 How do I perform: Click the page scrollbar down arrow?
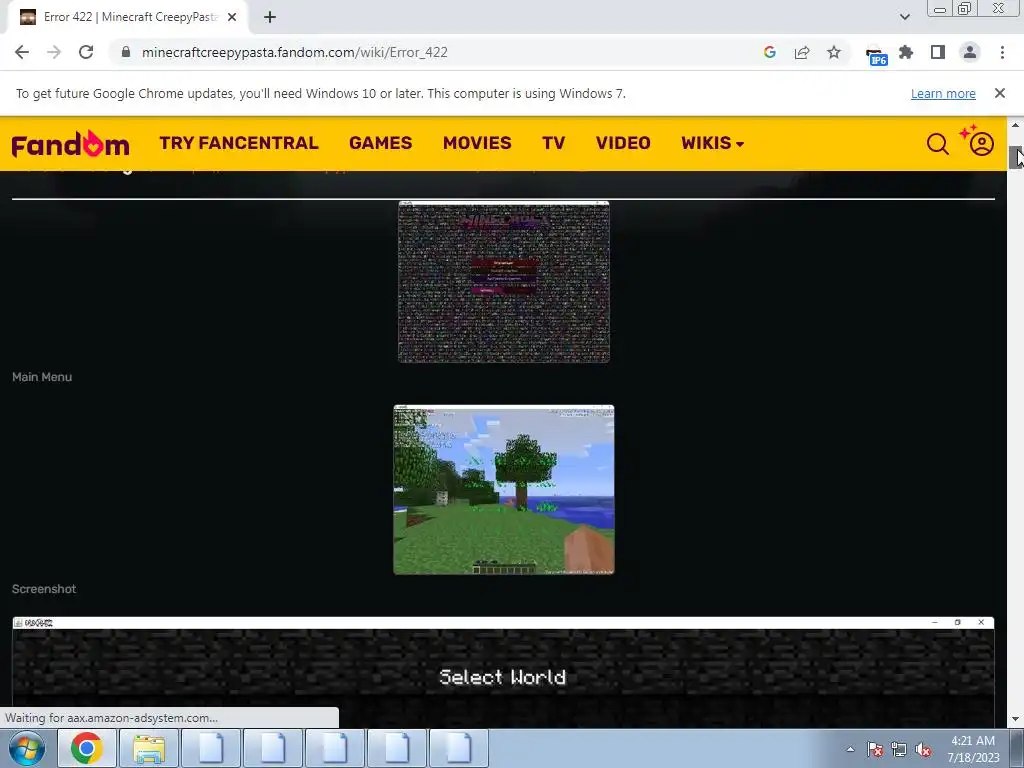[x=1016, y=720]
